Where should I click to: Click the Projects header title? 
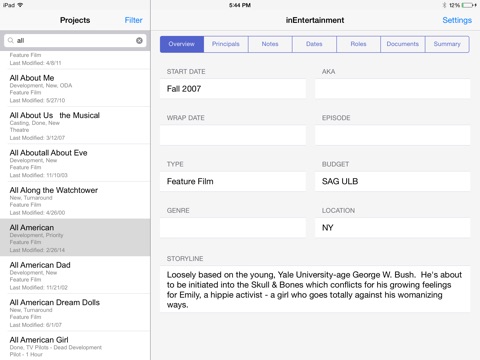pyautogui.click(x=75, y=20)
